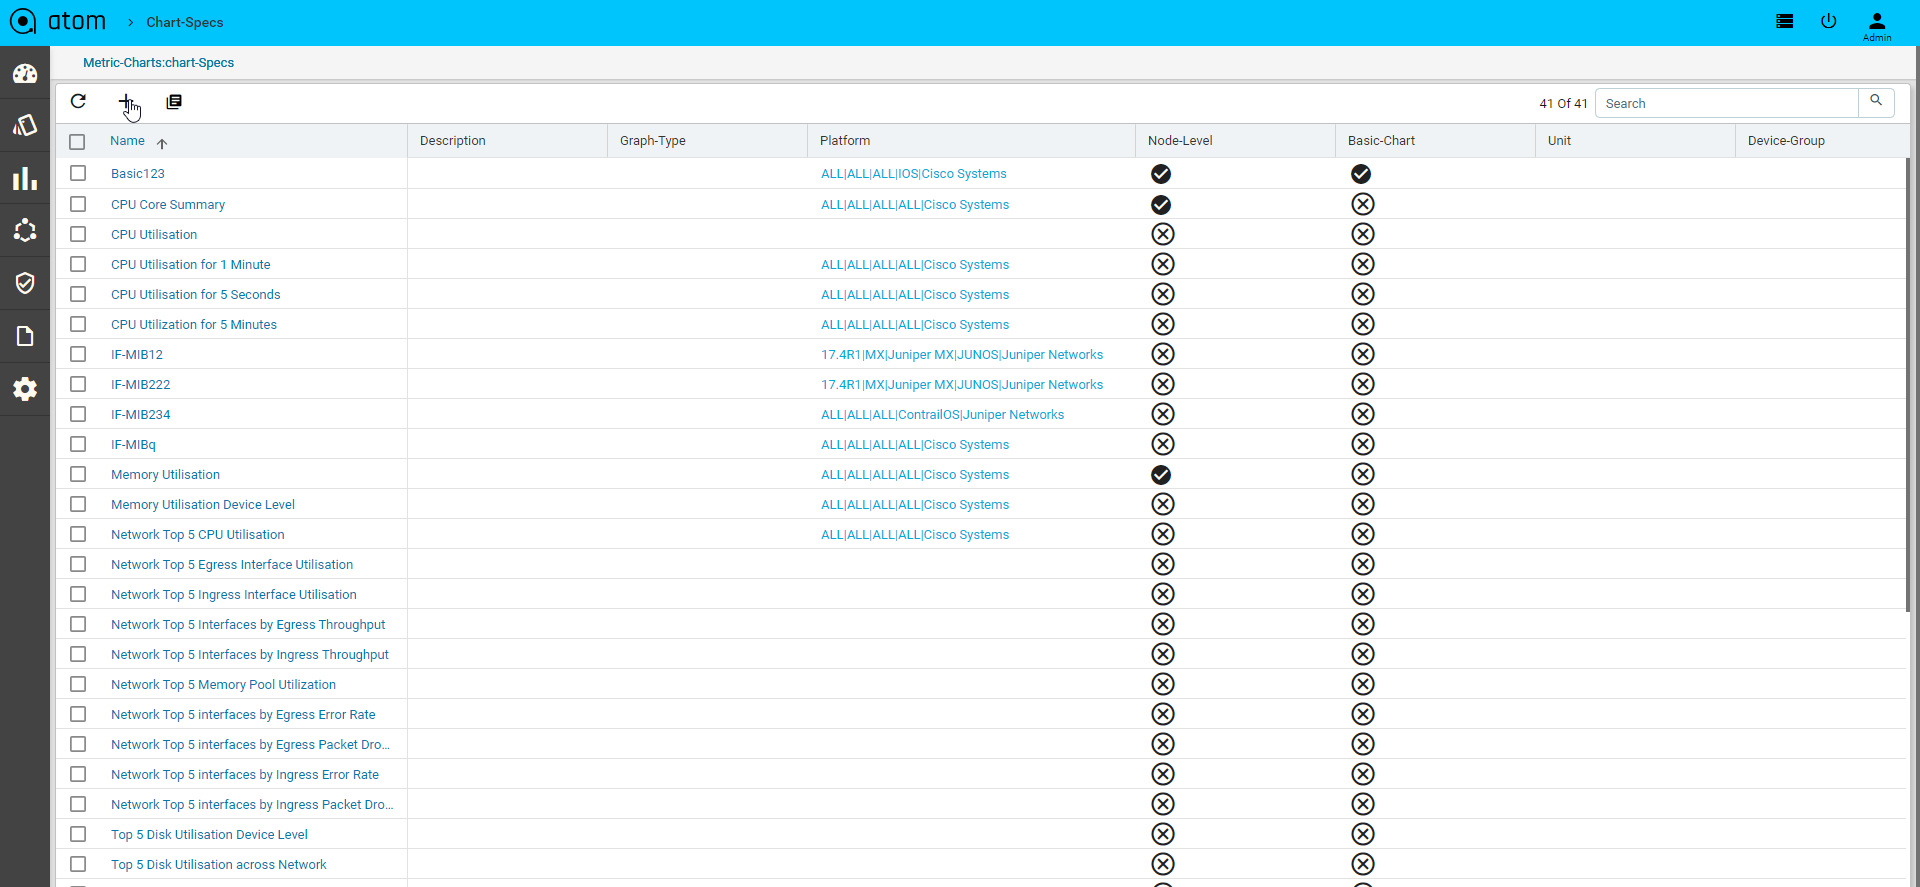Open Network Top 5 Interfaces by Ingress Throughput link

(x=250, y=654)
